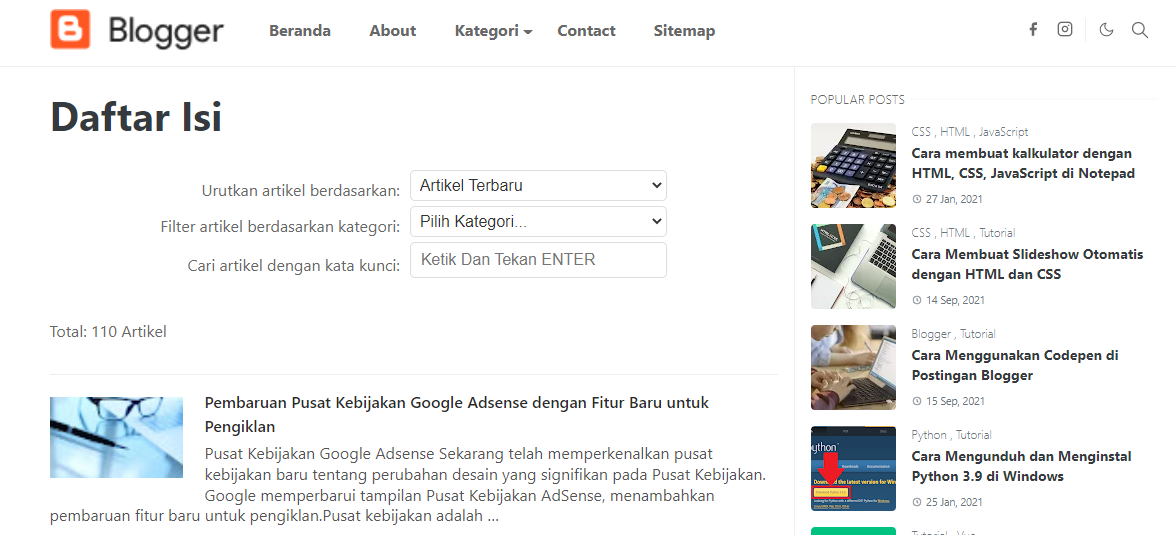The image size is (1176, 535).
Task: Click 'Python , Tutorial' category labels
Action: pyautogui.click(x=951, y=434)
